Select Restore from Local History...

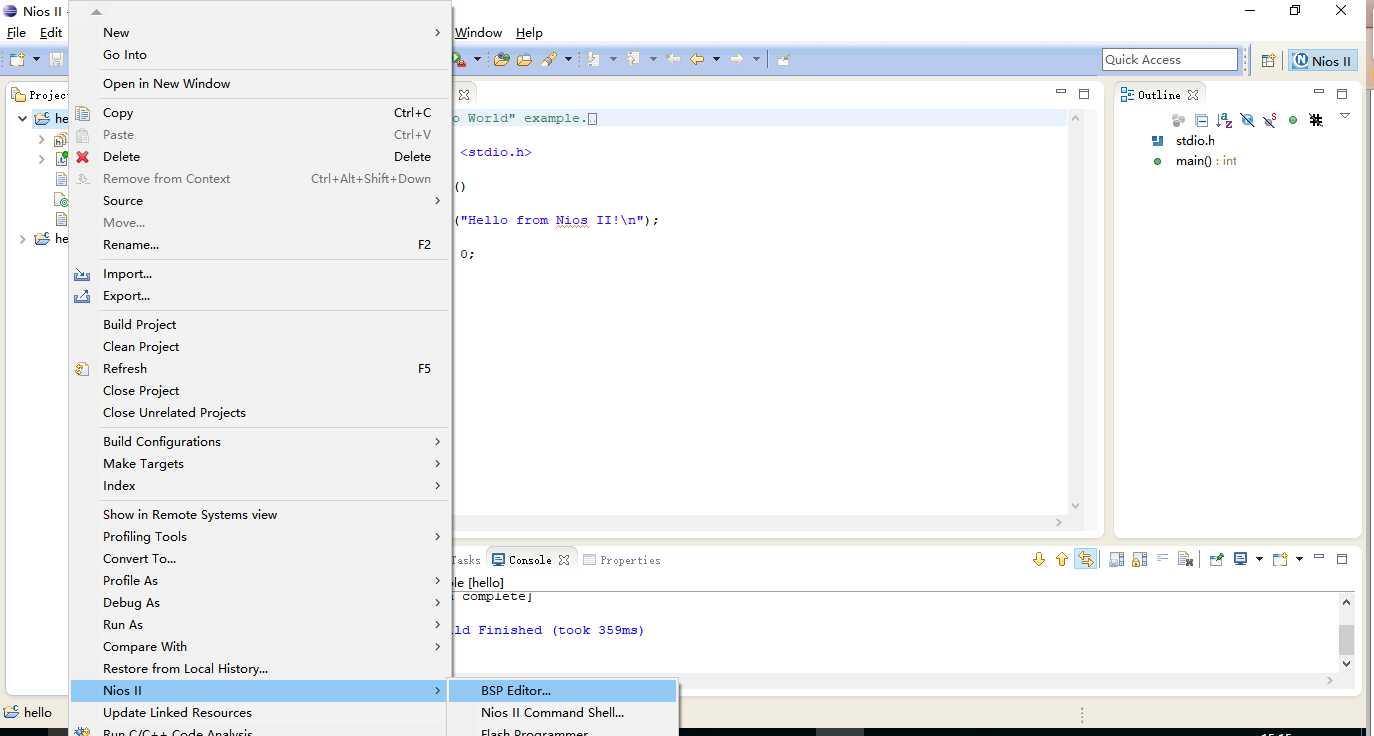pos(259,669)
